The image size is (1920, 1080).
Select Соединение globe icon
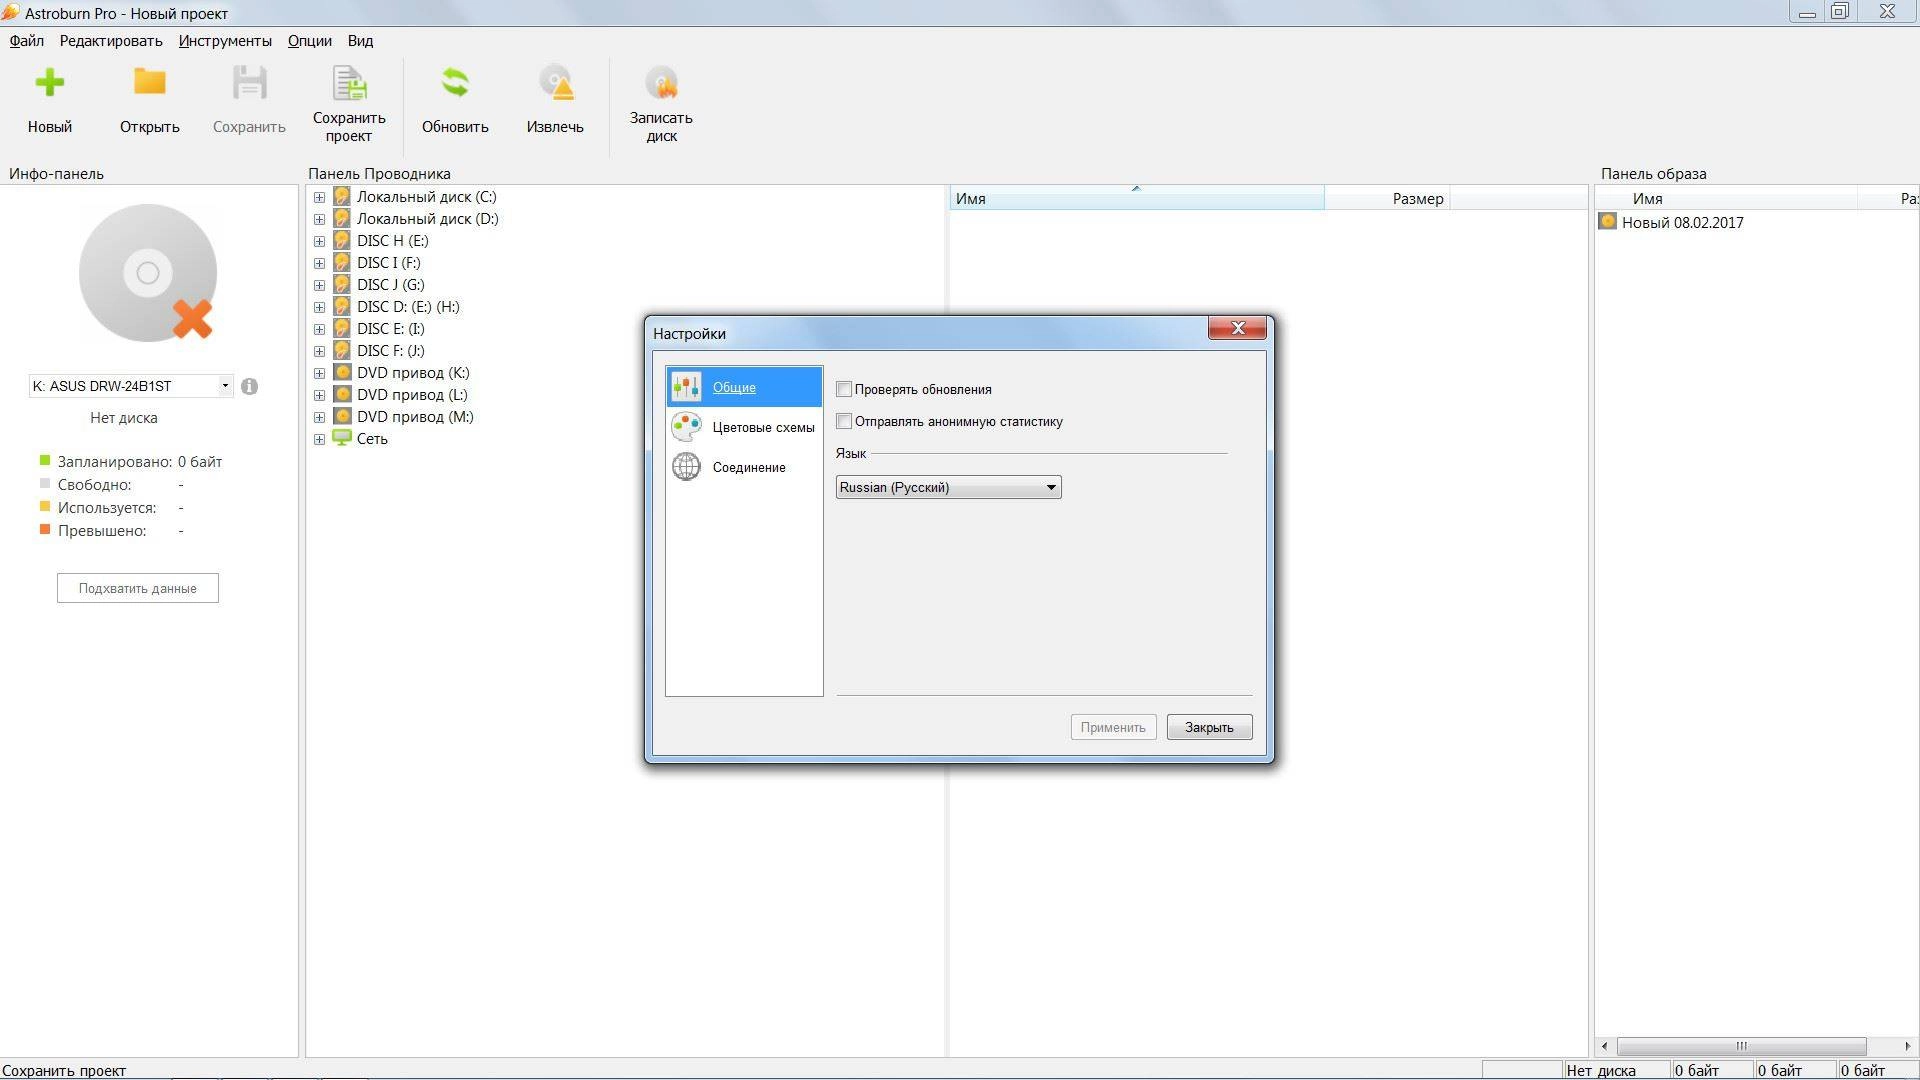(x=686, y=467)
